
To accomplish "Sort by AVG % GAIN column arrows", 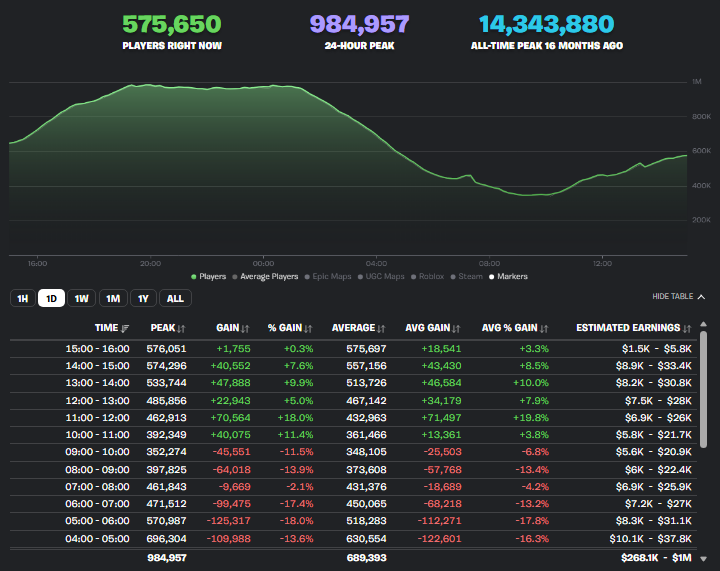I will [544, 329].
